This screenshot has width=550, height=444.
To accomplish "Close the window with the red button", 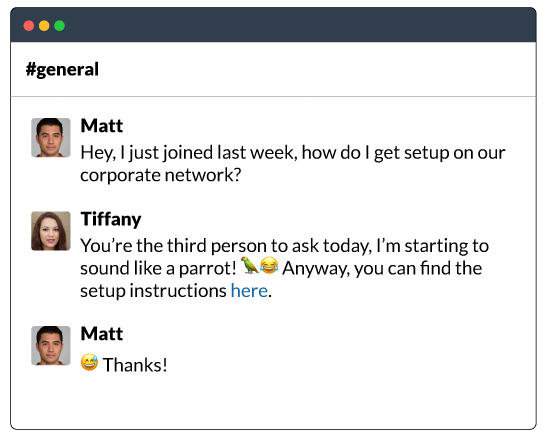I will pyautogui.click(x=29, y=26).
